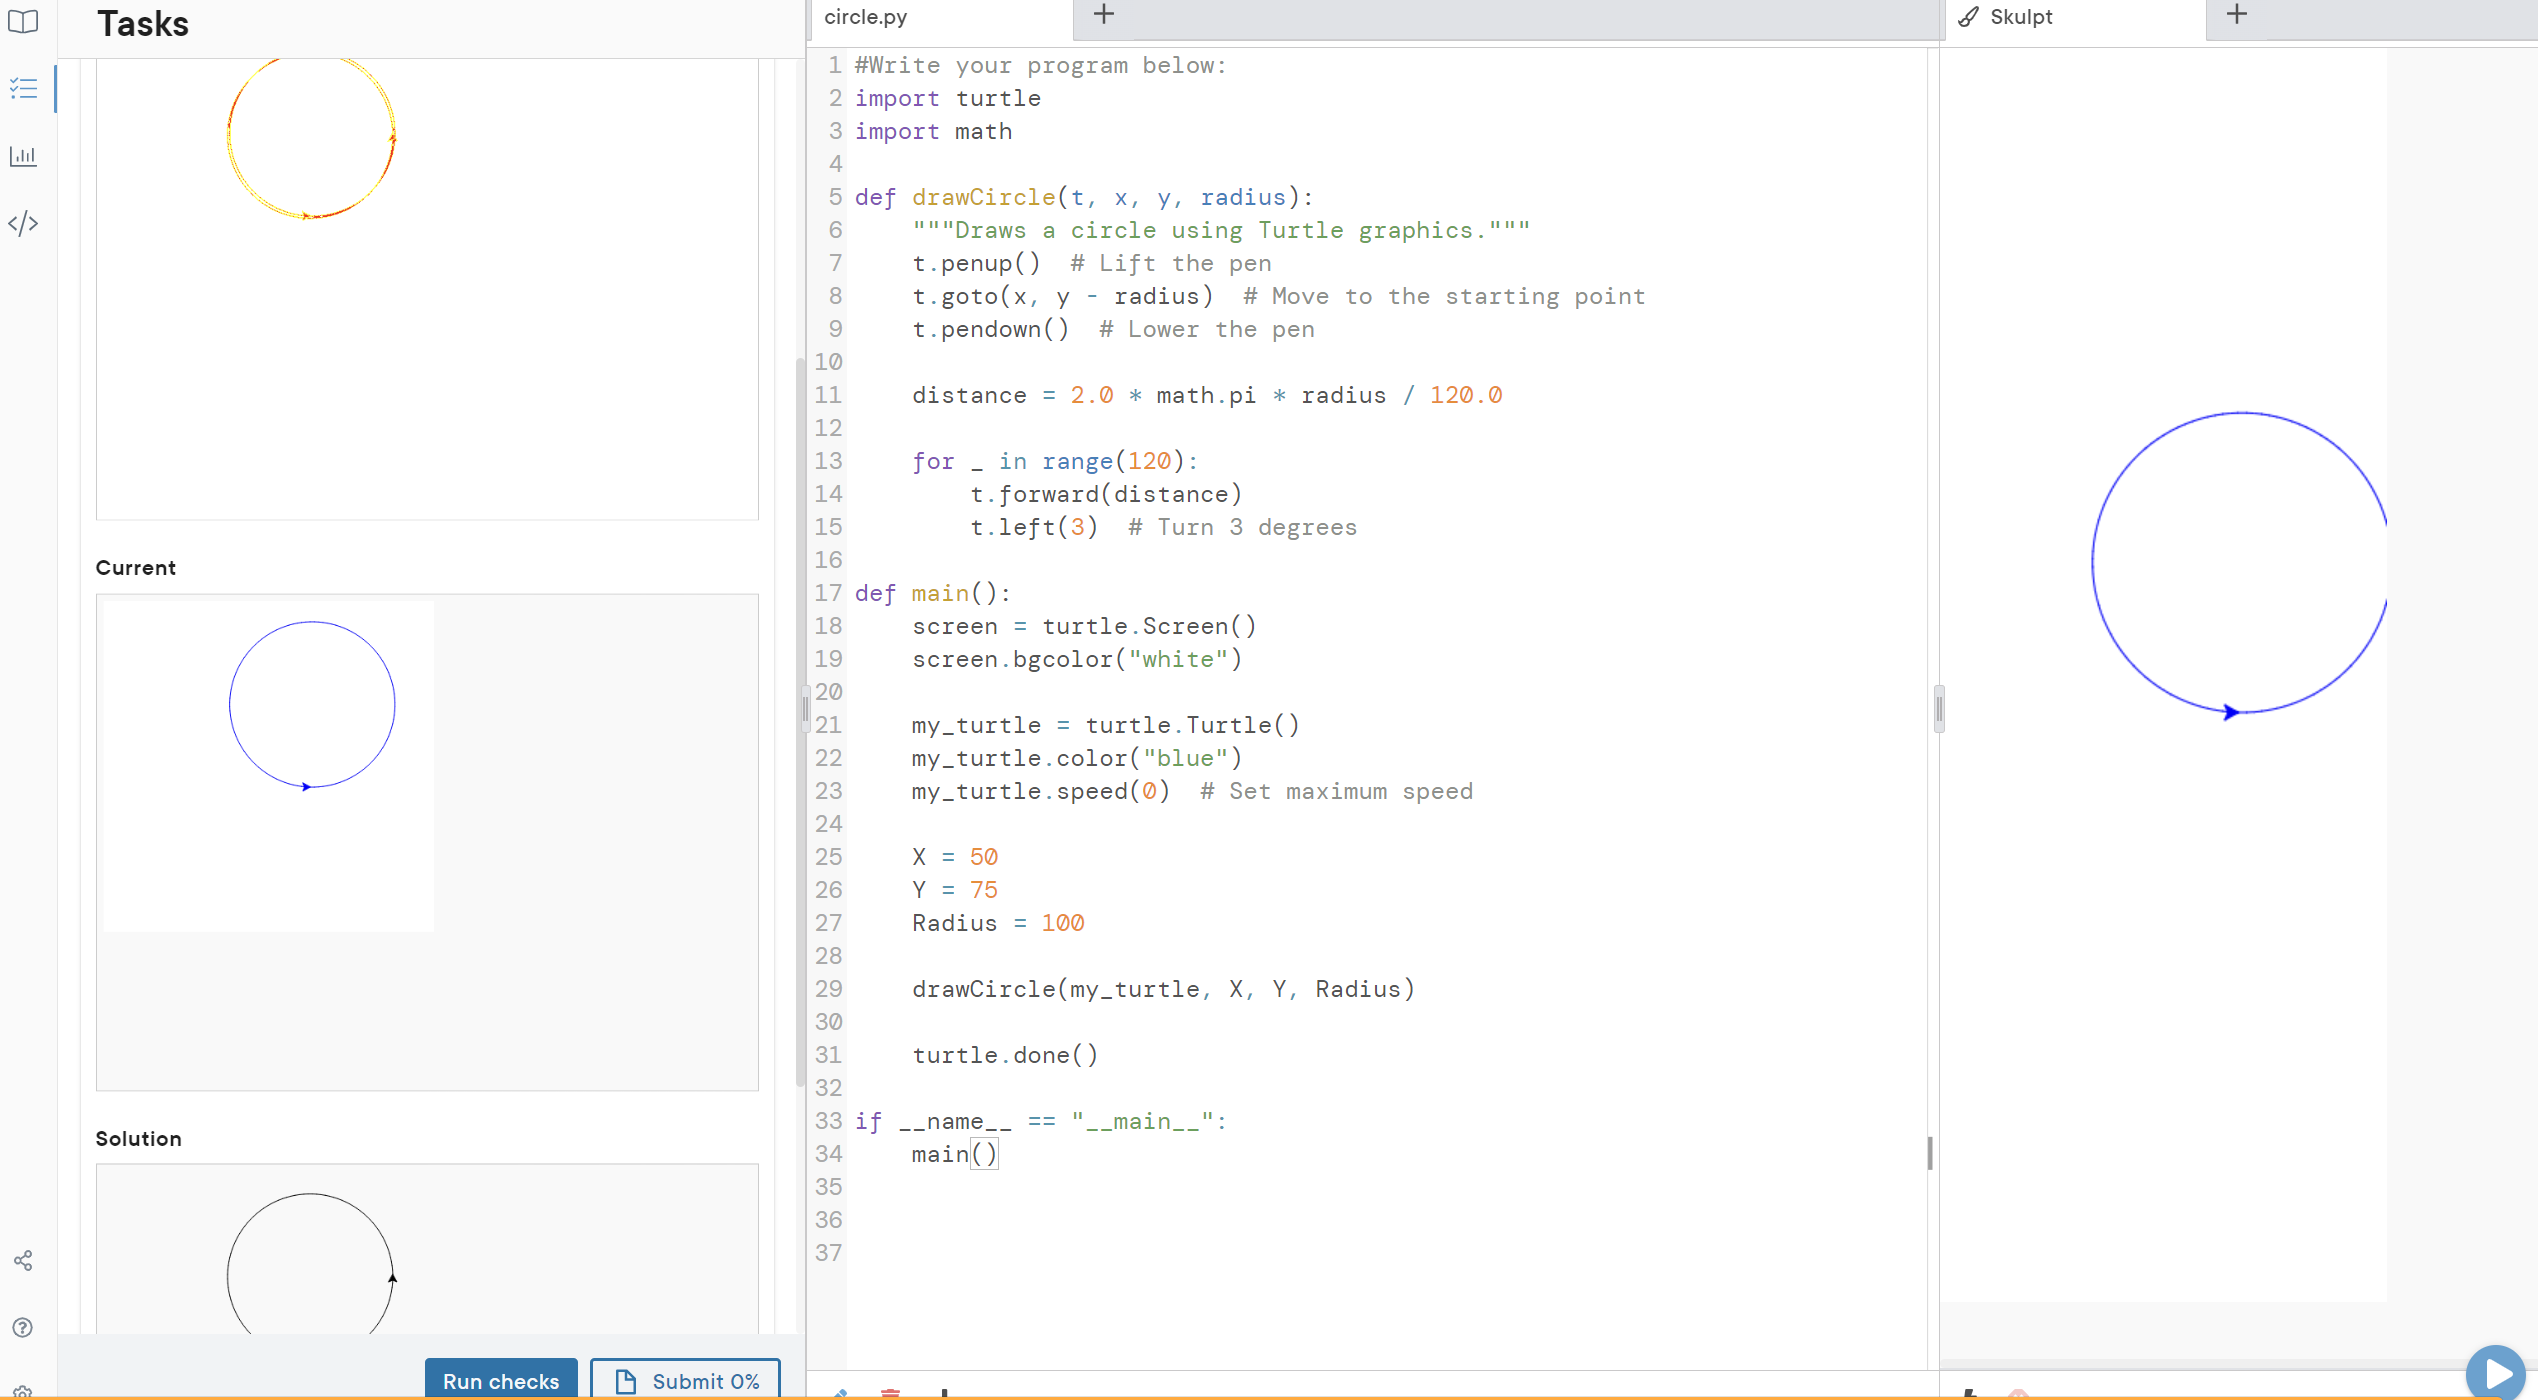Run the program with the blue play button
The image size is (2538, 1400).
click(x=2496, y=1372)
